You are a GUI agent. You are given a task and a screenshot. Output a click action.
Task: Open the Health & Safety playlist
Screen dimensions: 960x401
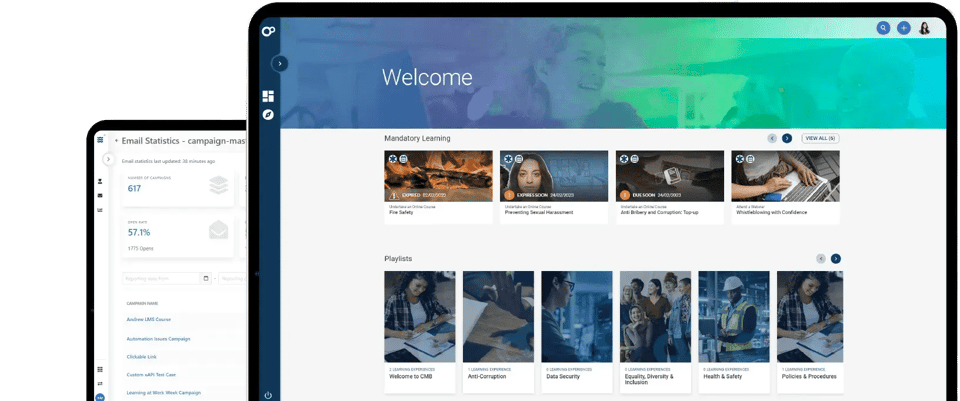734,332
